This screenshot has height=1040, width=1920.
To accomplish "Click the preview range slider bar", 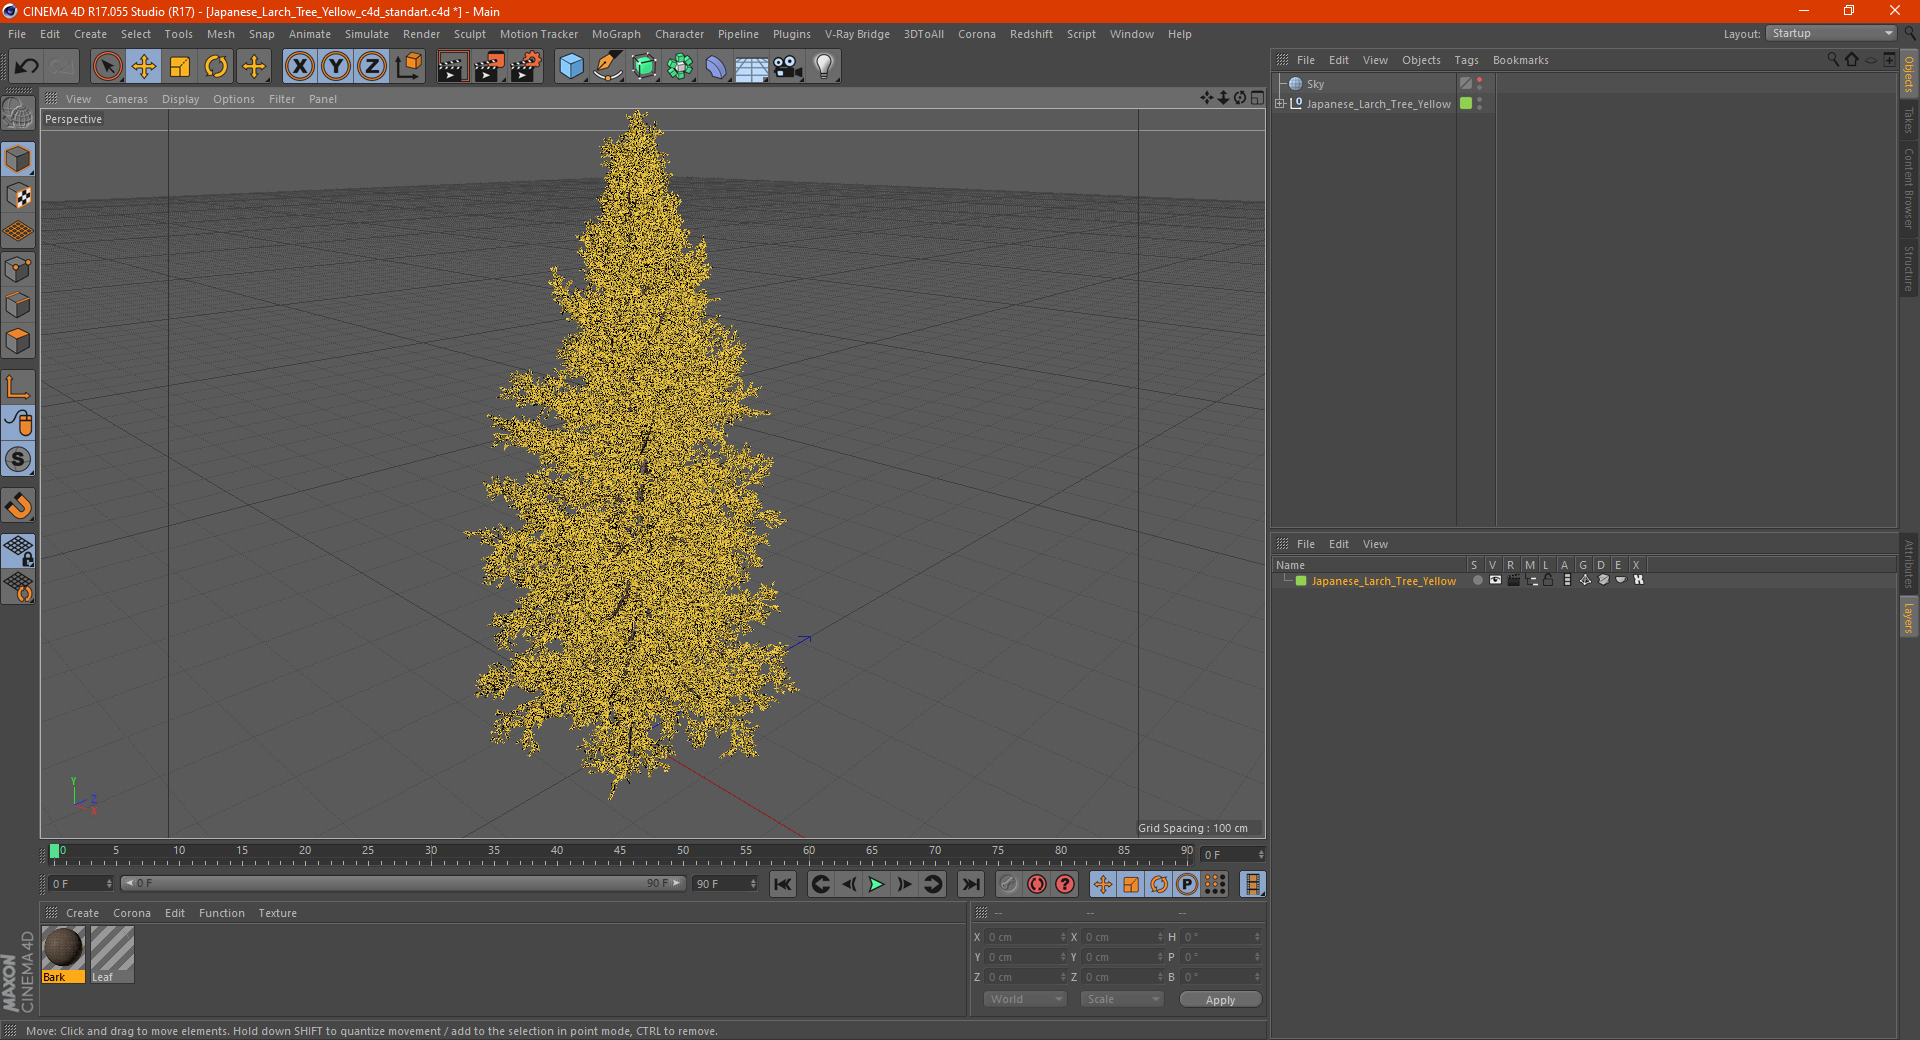I will click(x=404, y=883).
